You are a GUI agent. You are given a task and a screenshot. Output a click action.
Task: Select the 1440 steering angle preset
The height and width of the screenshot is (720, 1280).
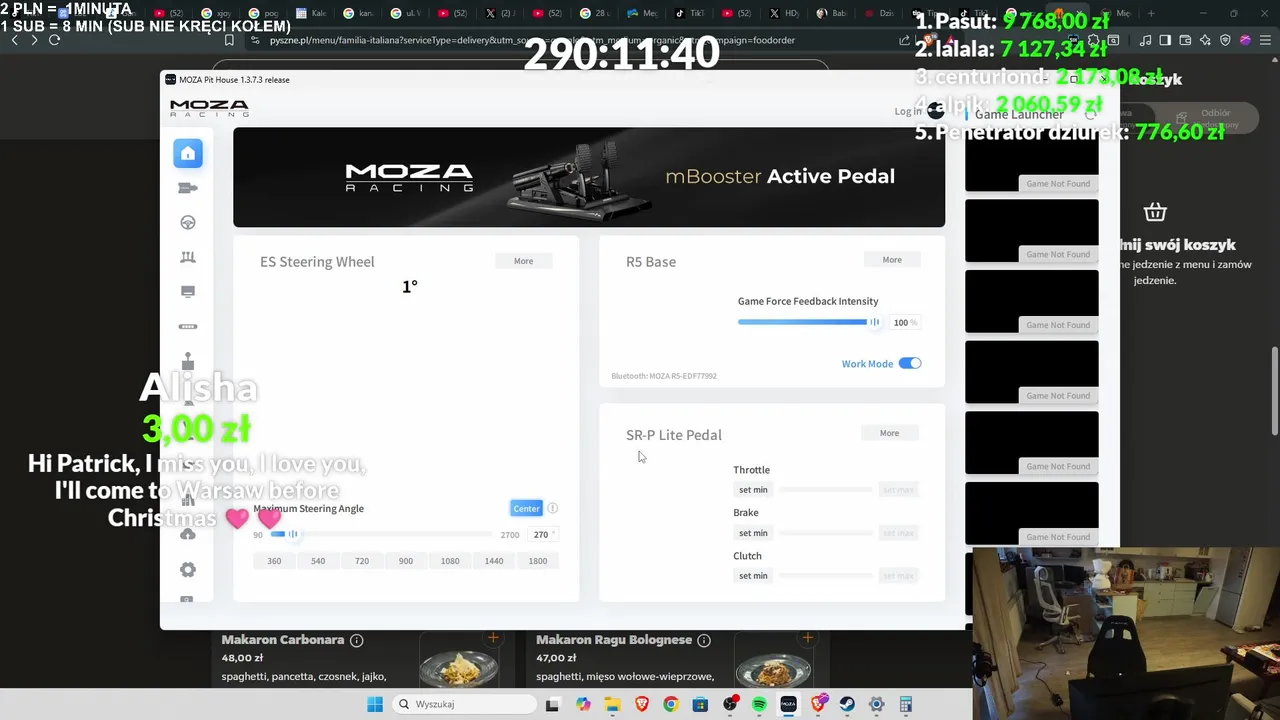(494, 561)
